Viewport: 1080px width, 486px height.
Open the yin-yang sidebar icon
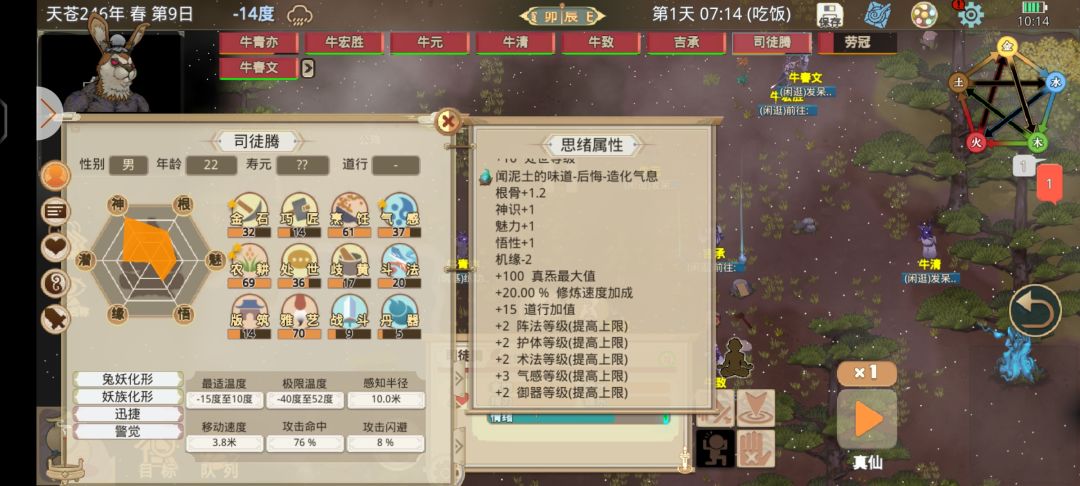(x=55, y=283)
